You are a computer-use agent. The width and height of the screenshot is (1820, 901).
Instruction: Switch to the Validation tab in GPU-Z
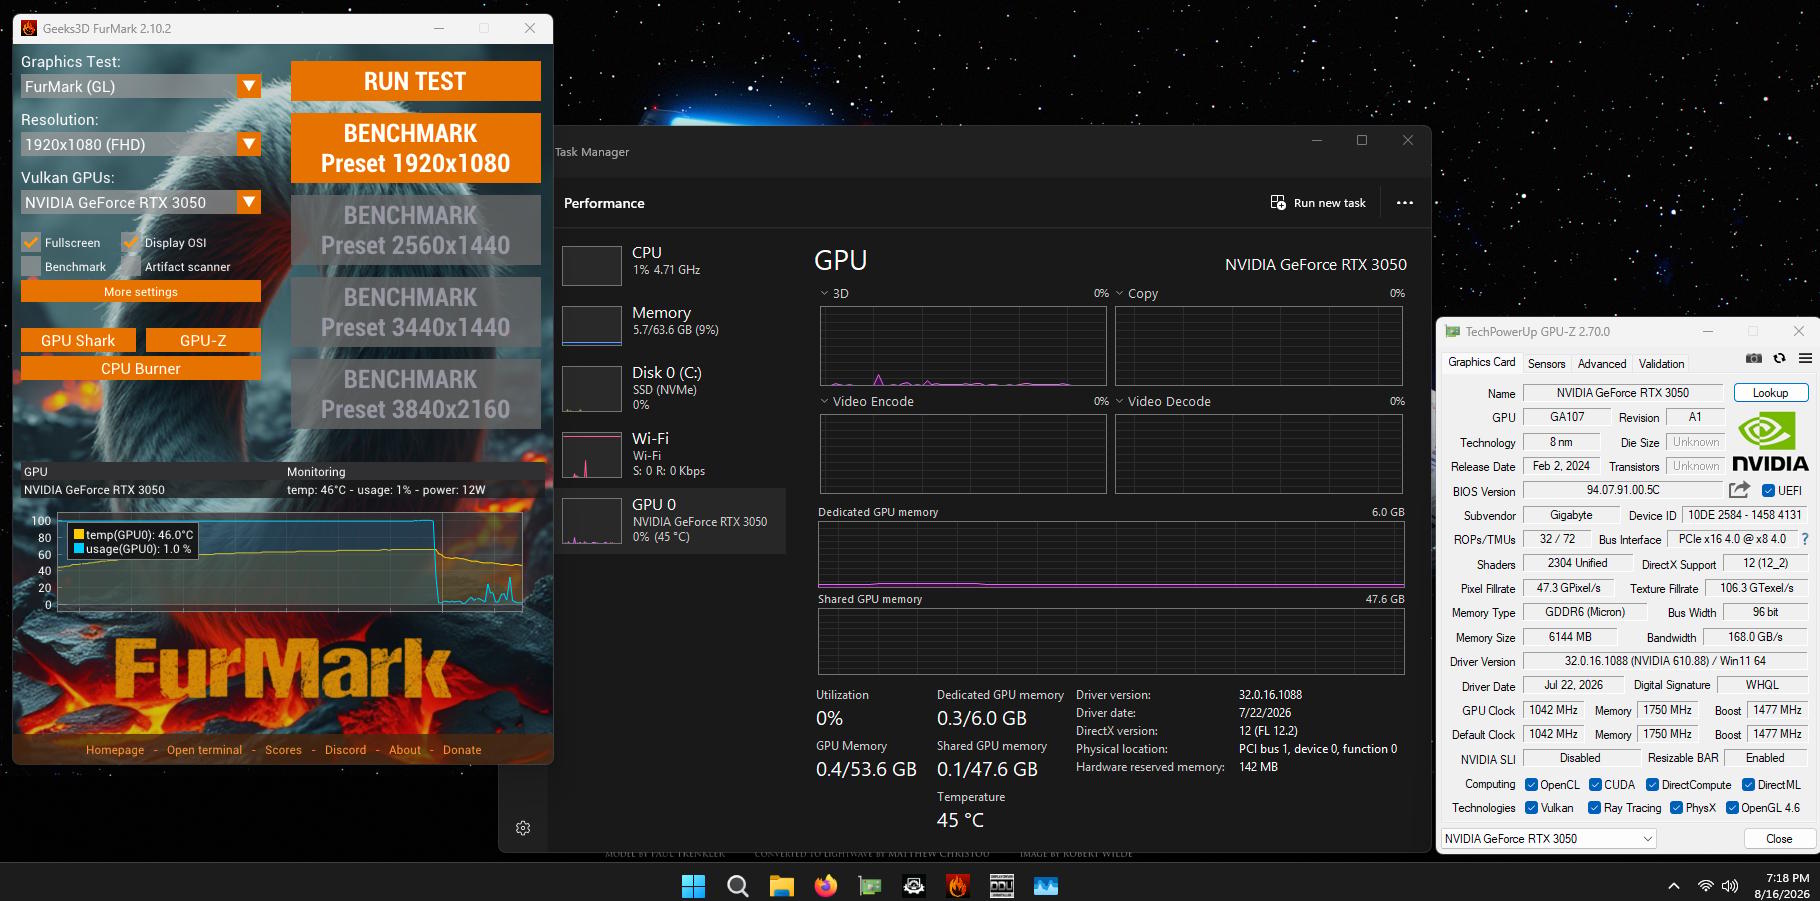point(1662,364)
